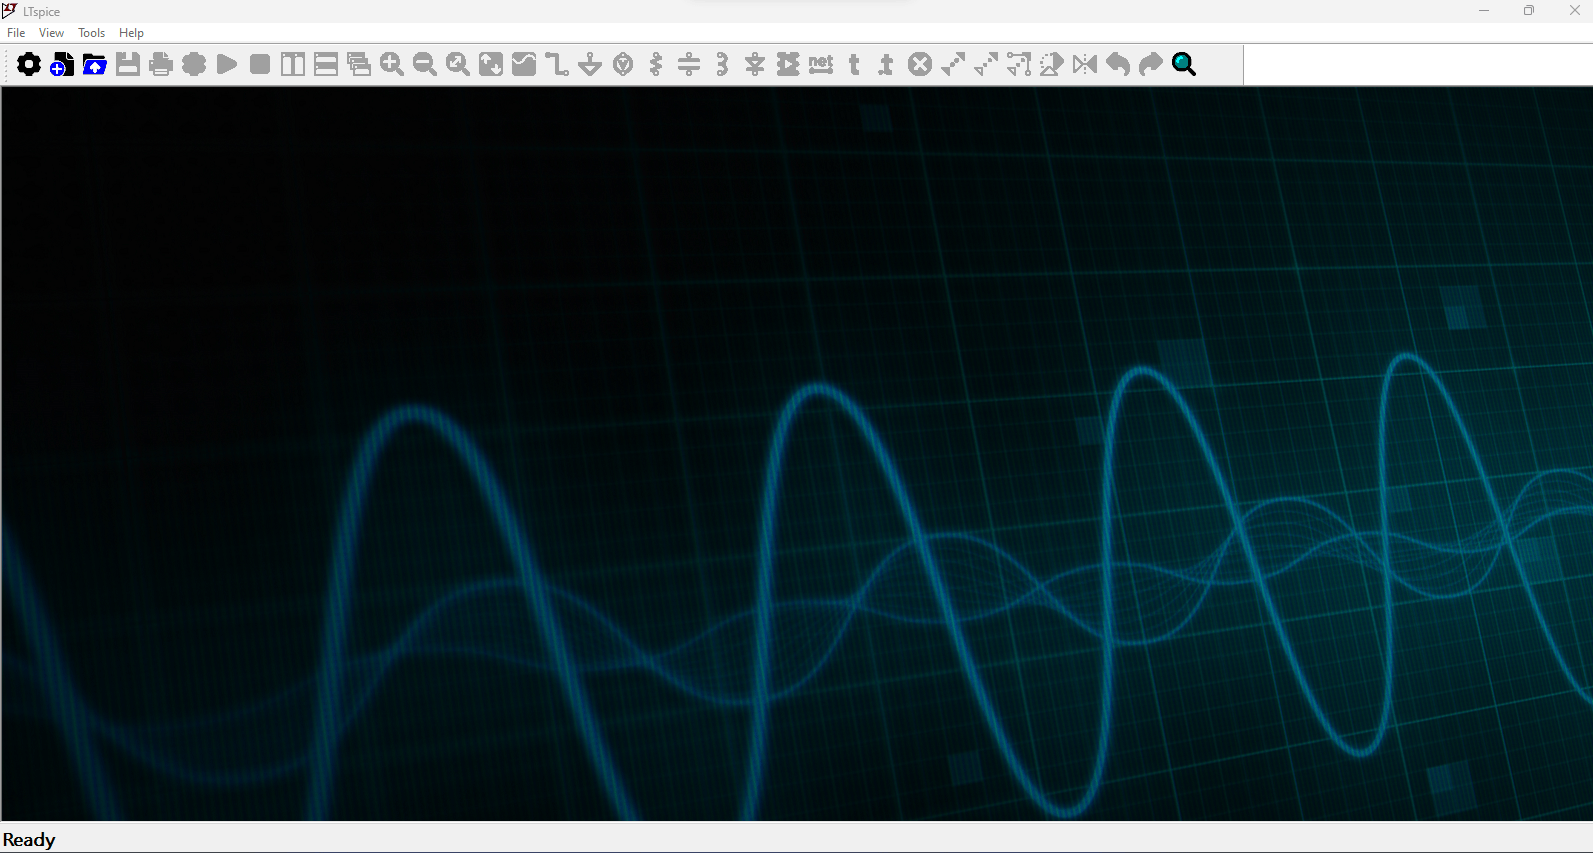Image resolution: width=1593 pixels, height=853 pixels.
Task: Click the Zoom to fit icon
Action: [458, 65]
